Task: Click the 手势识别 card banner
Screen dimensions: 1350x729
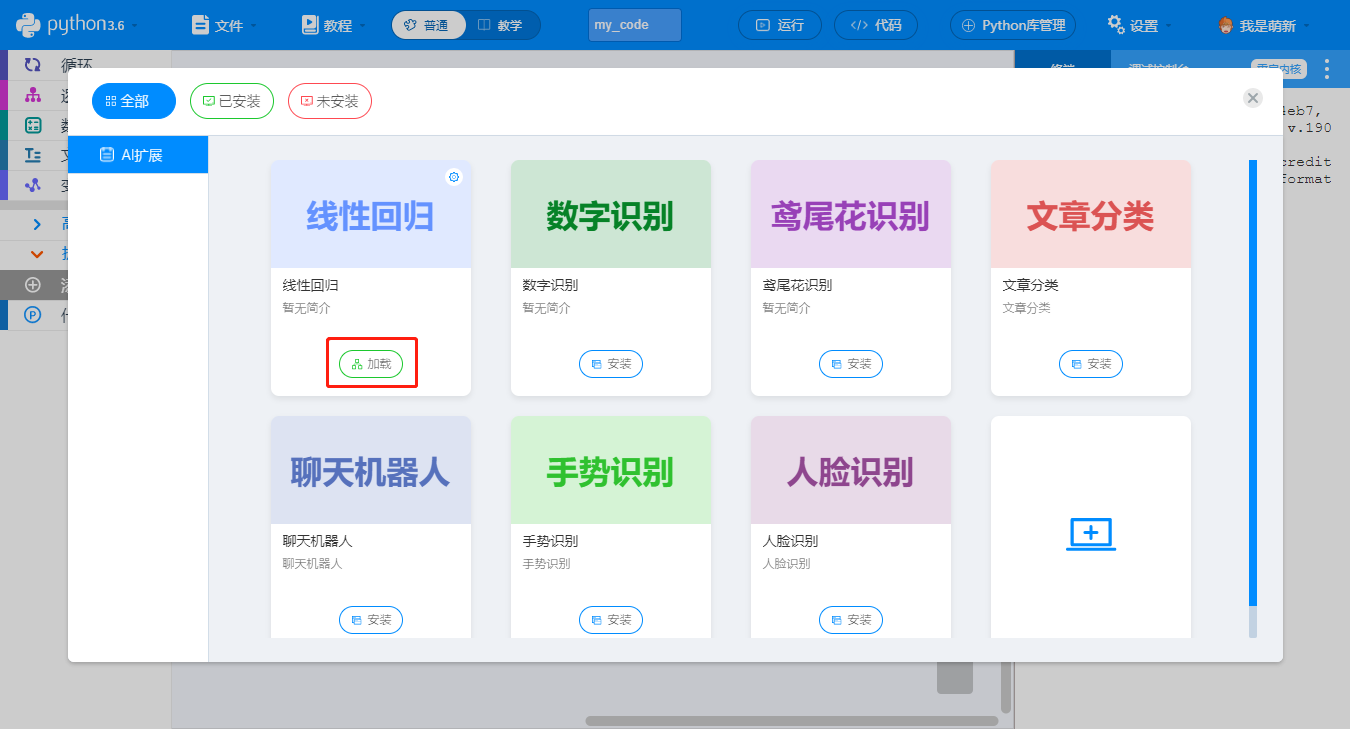Action: tap(611, 470)
